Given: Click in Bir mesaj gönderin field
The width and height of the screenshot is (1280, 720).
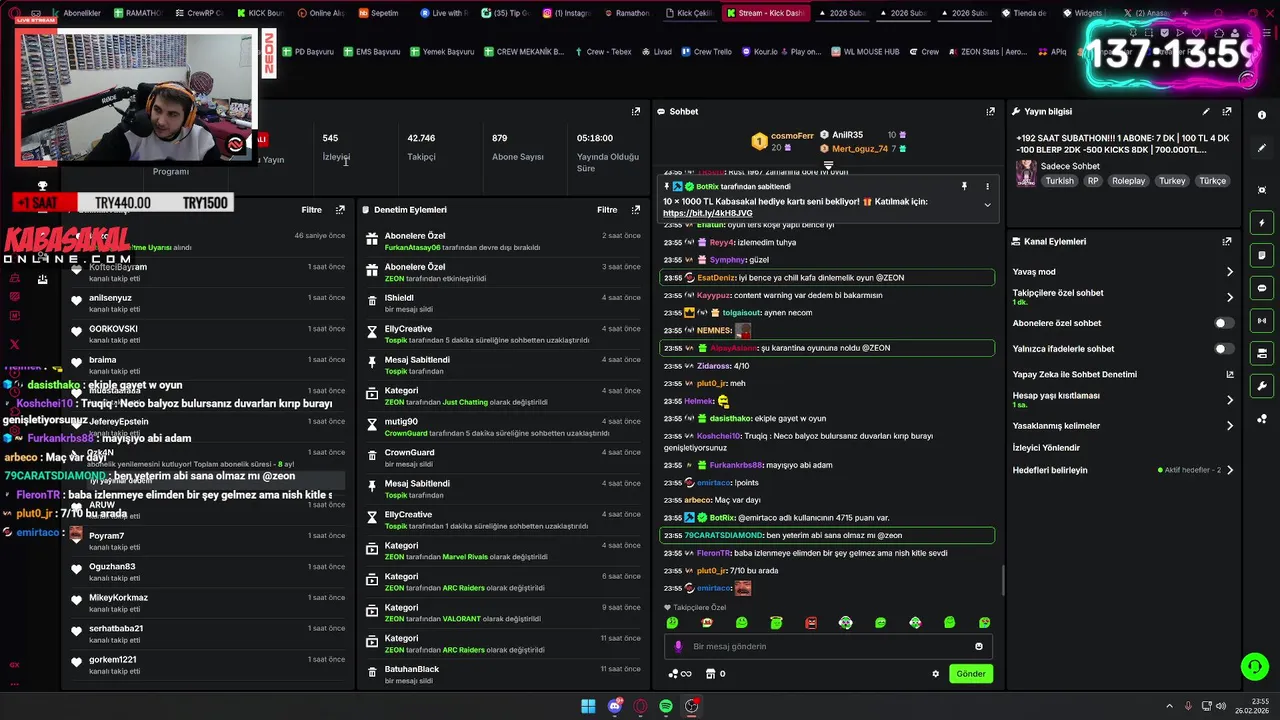Looking at the screenshot, I should point(830,646).
